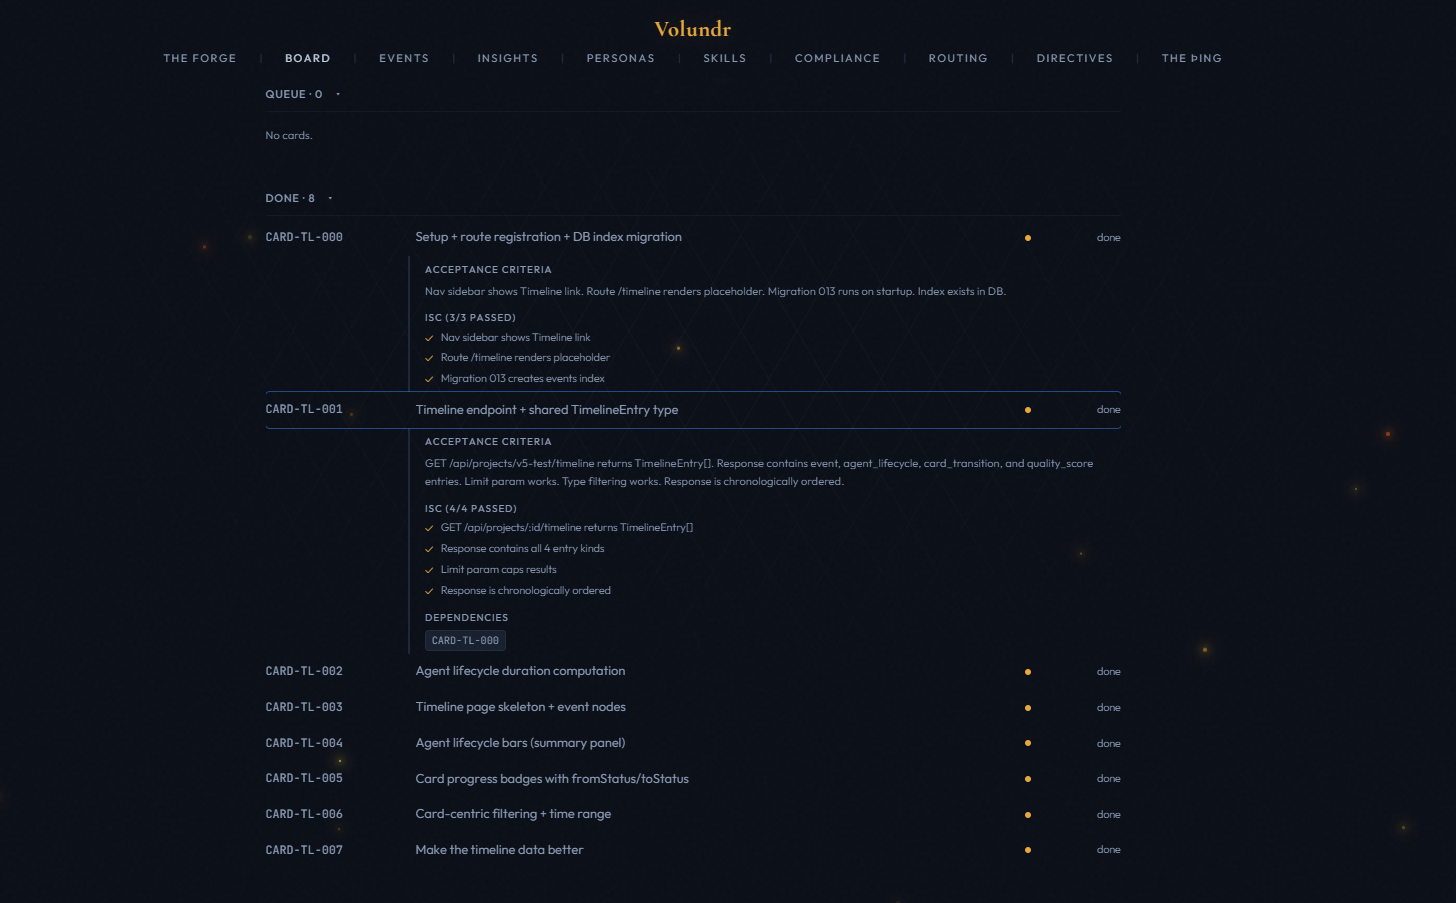1456x903 pixels.
Task: Click the checkmark beside 'Response is chronologically ordered'
Action: click(430, 590)
